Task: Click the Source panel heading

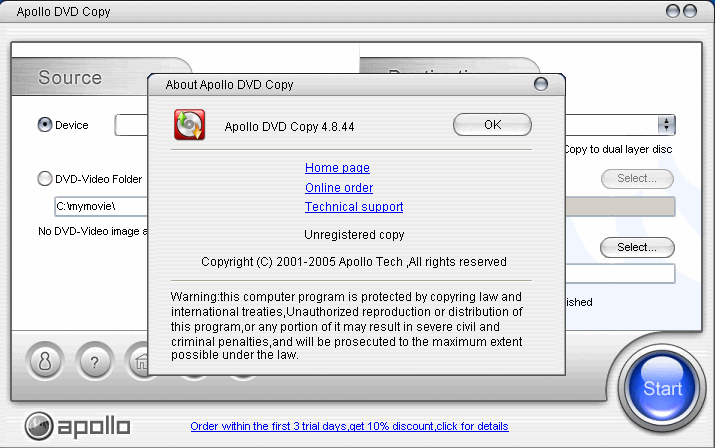Action: (70, 78)
